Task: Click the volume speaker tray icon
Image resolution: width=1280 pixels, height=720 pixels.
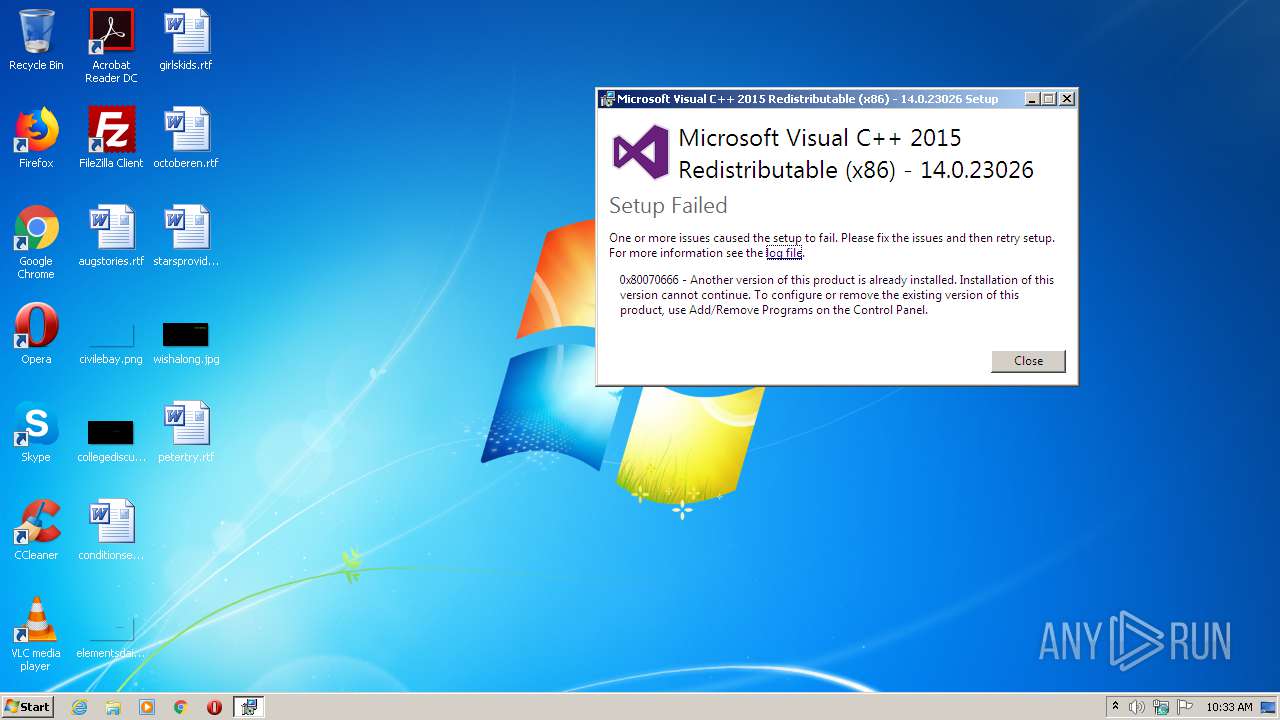Action: click(x=1137, y=707)
